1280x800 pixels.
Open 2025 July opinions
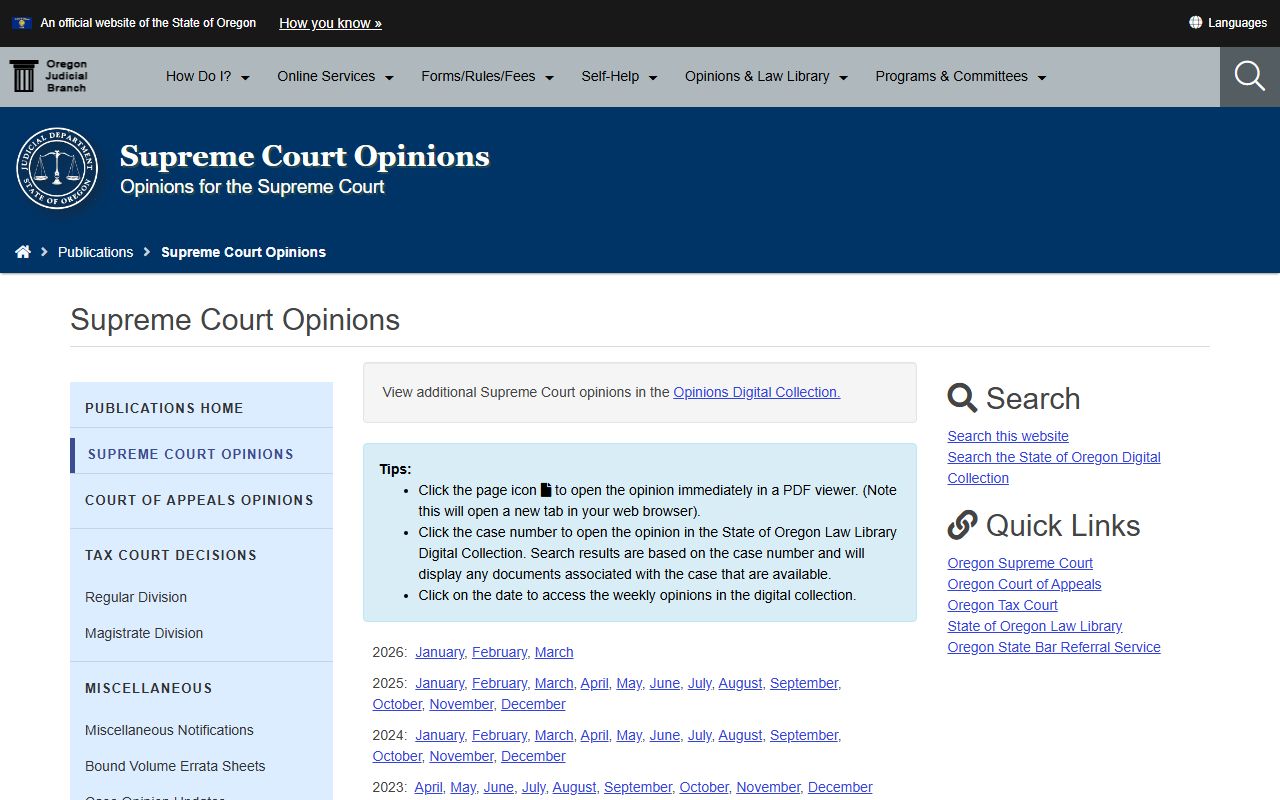[x=699, y=683]
